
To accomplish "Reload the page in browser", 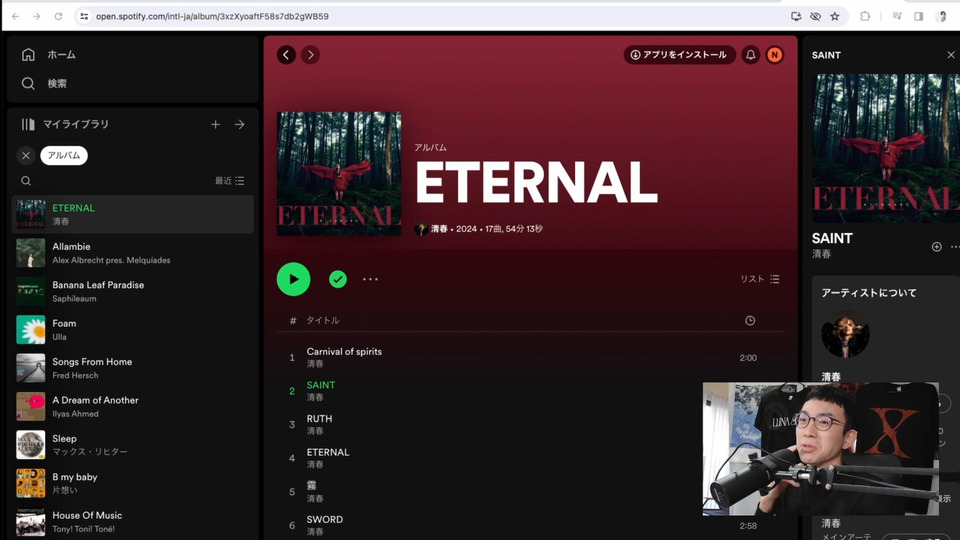I will 58,17.
